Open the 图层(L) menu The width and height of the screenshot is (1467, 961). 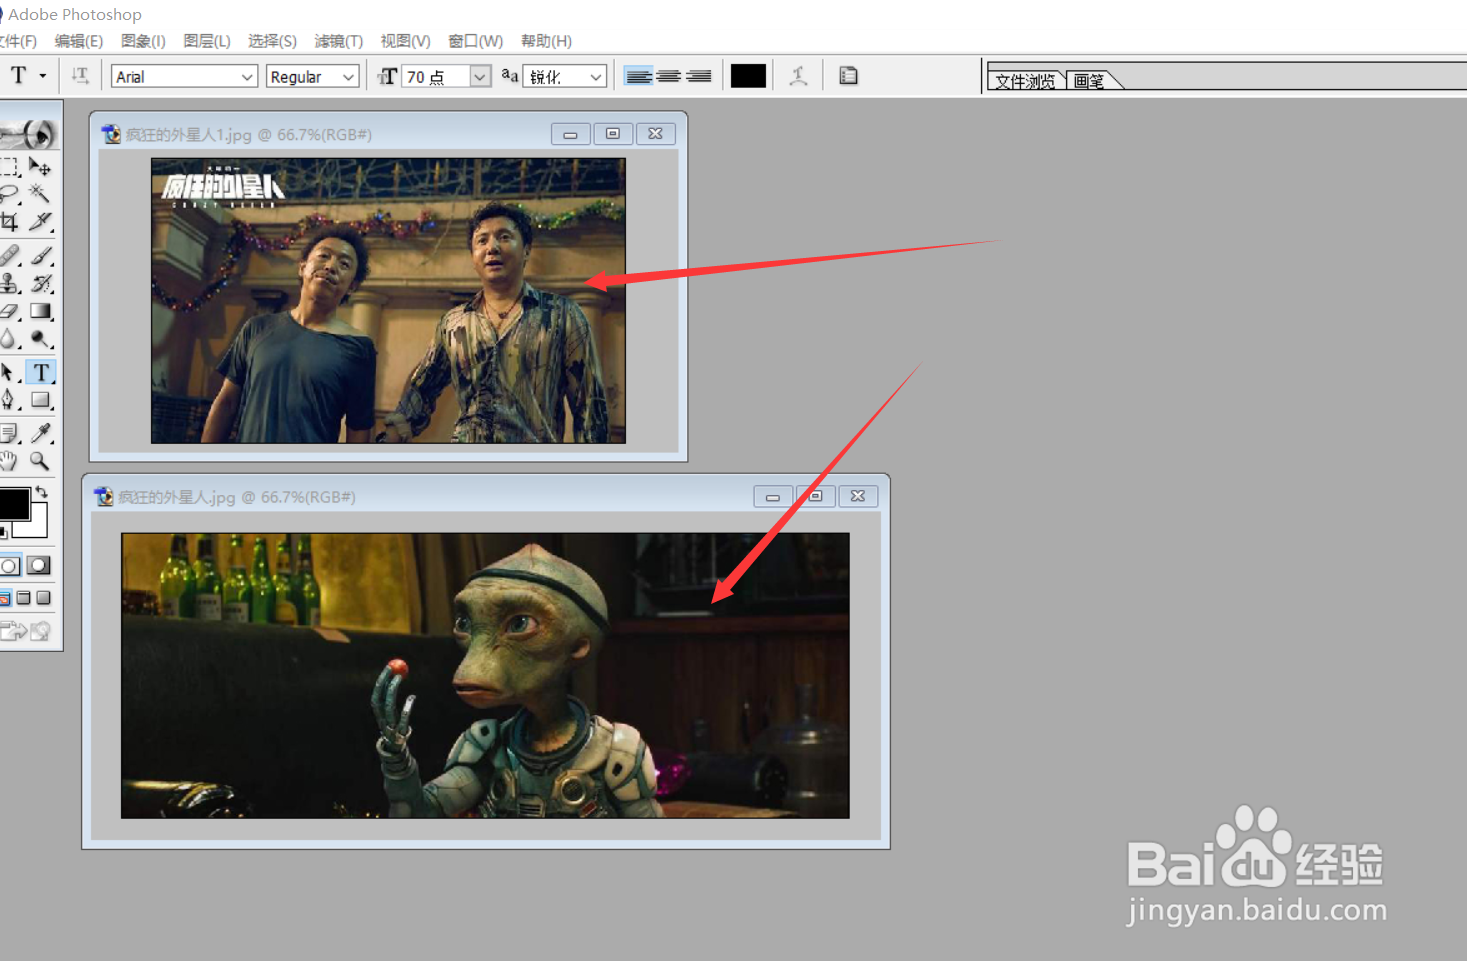coord(207,41)
